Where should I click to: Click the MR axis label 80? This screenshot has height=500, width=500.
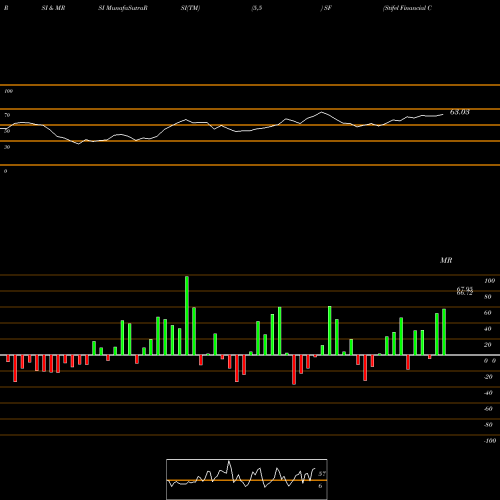(488, 297)
